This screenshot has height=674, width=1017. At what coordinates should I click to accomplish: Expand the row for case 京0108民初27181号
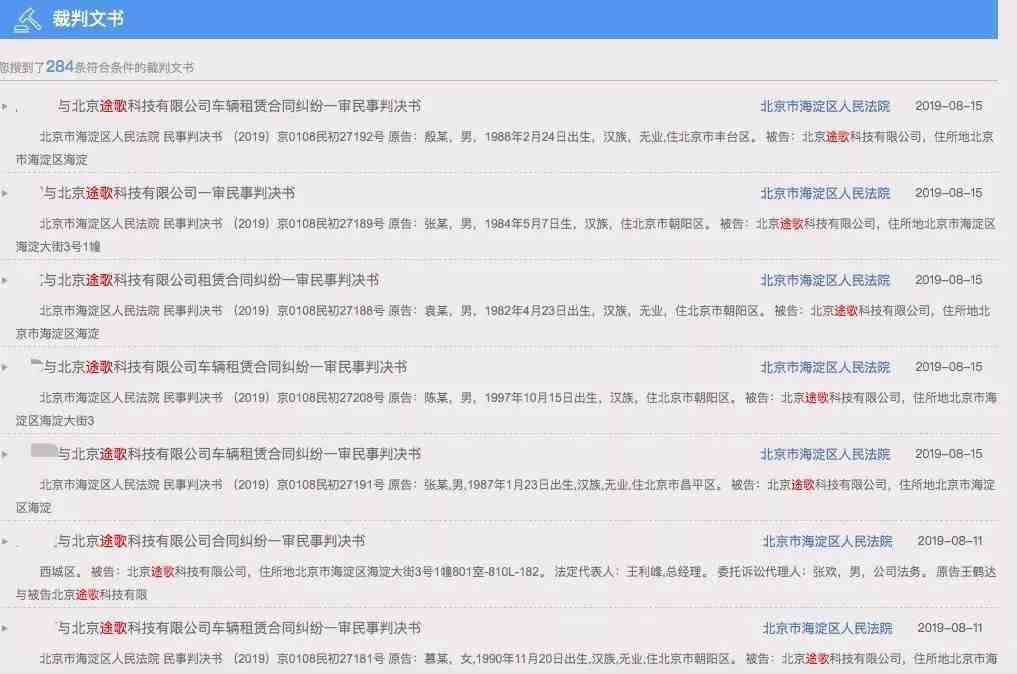coord(5,628)
